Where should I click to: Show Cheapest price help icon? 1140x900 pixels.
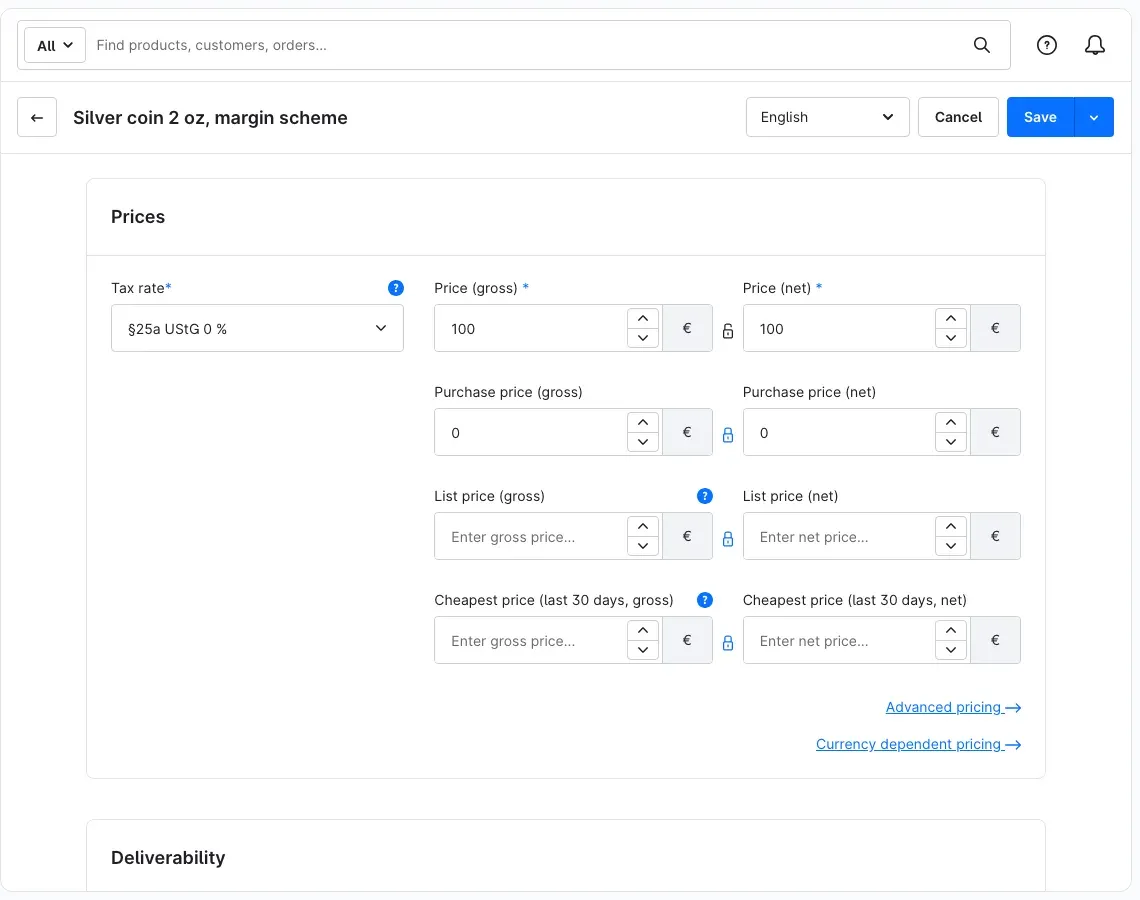[705, 600]
